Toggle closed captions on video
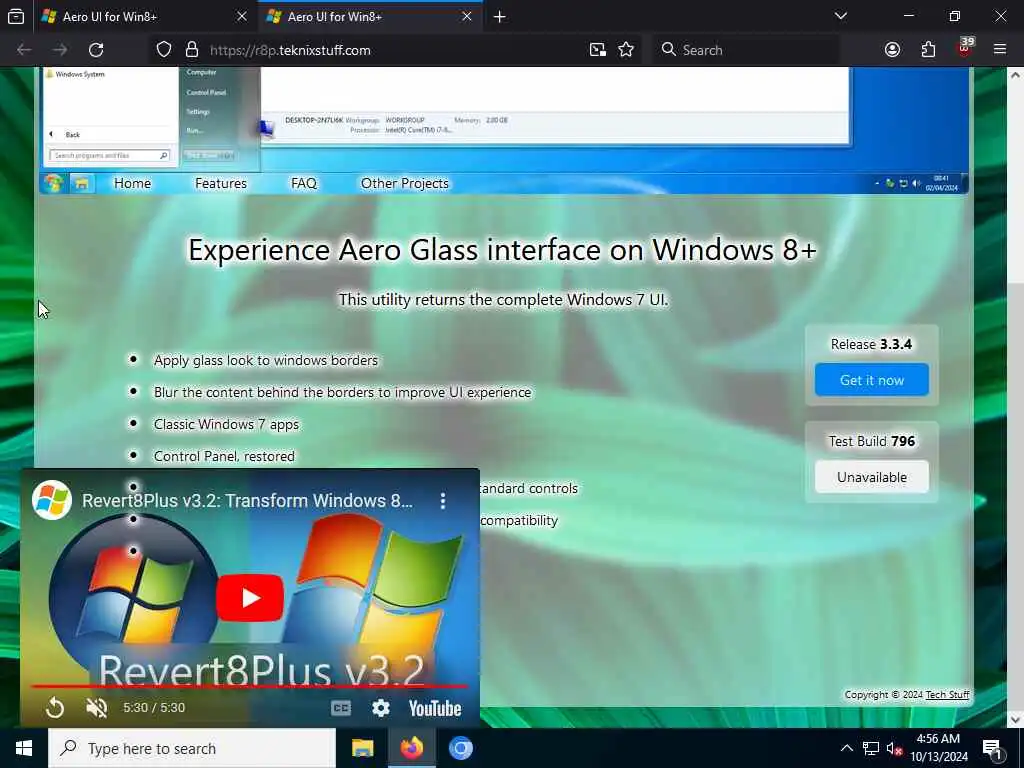This screenshot has height=768, width=1024. (x=341, y=708)
